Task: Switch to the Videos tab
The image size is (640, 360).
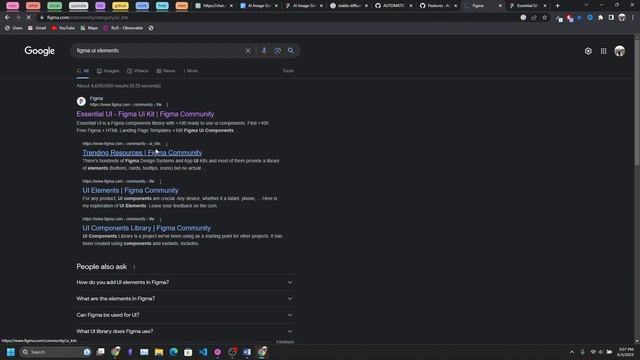Action: point(138,71)
